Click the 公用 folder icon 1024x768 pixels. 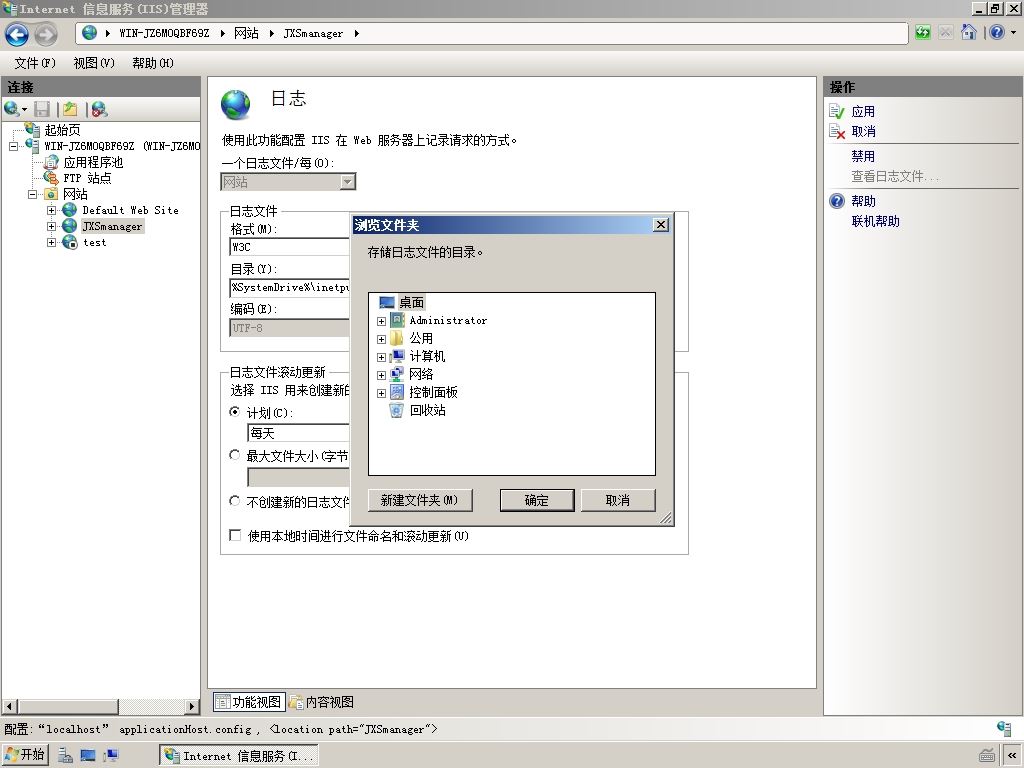pyautogui.click(x=396, y=338)
